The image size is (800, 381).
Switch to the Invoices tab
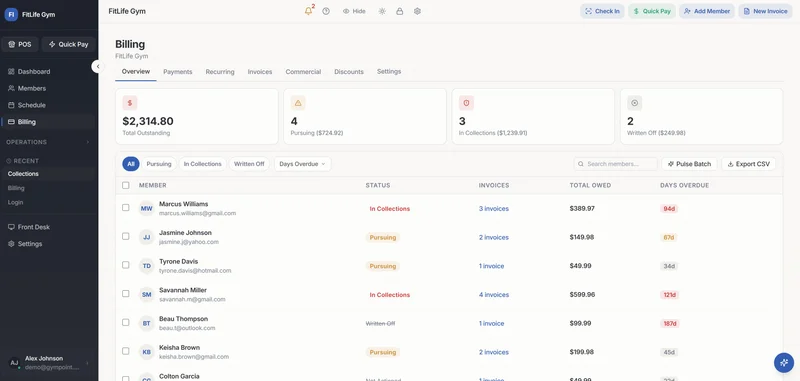pyautogui.click(x=260, y=72)
